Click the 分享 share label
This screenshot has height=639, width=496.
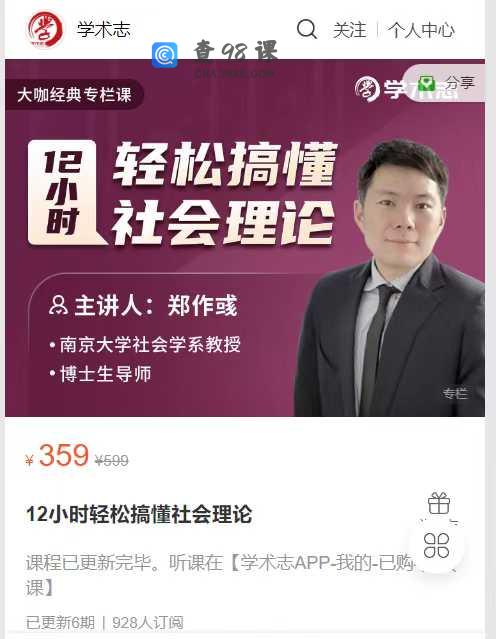[x=459, y=83]
